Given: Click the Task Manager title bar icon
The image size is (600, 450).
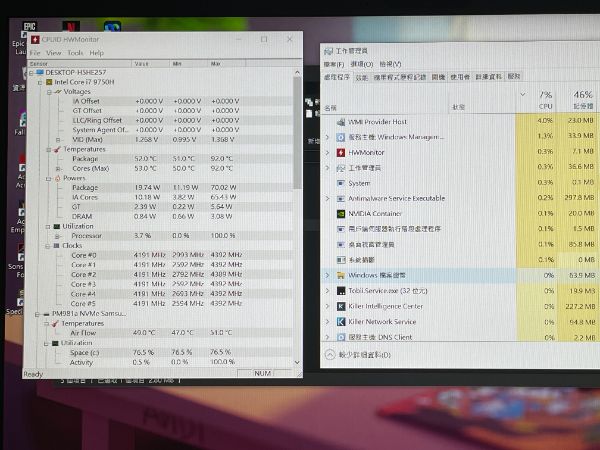Looking at the screenshot, I should pos(328,51).
